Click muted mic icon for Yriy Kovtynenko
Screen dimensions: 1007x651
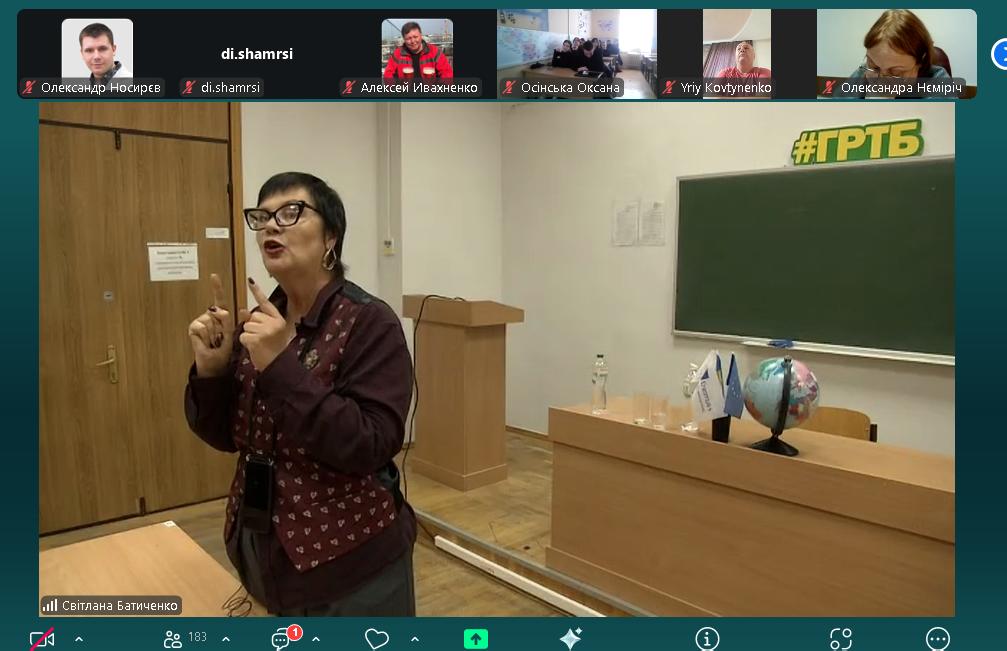pos(669,87)
